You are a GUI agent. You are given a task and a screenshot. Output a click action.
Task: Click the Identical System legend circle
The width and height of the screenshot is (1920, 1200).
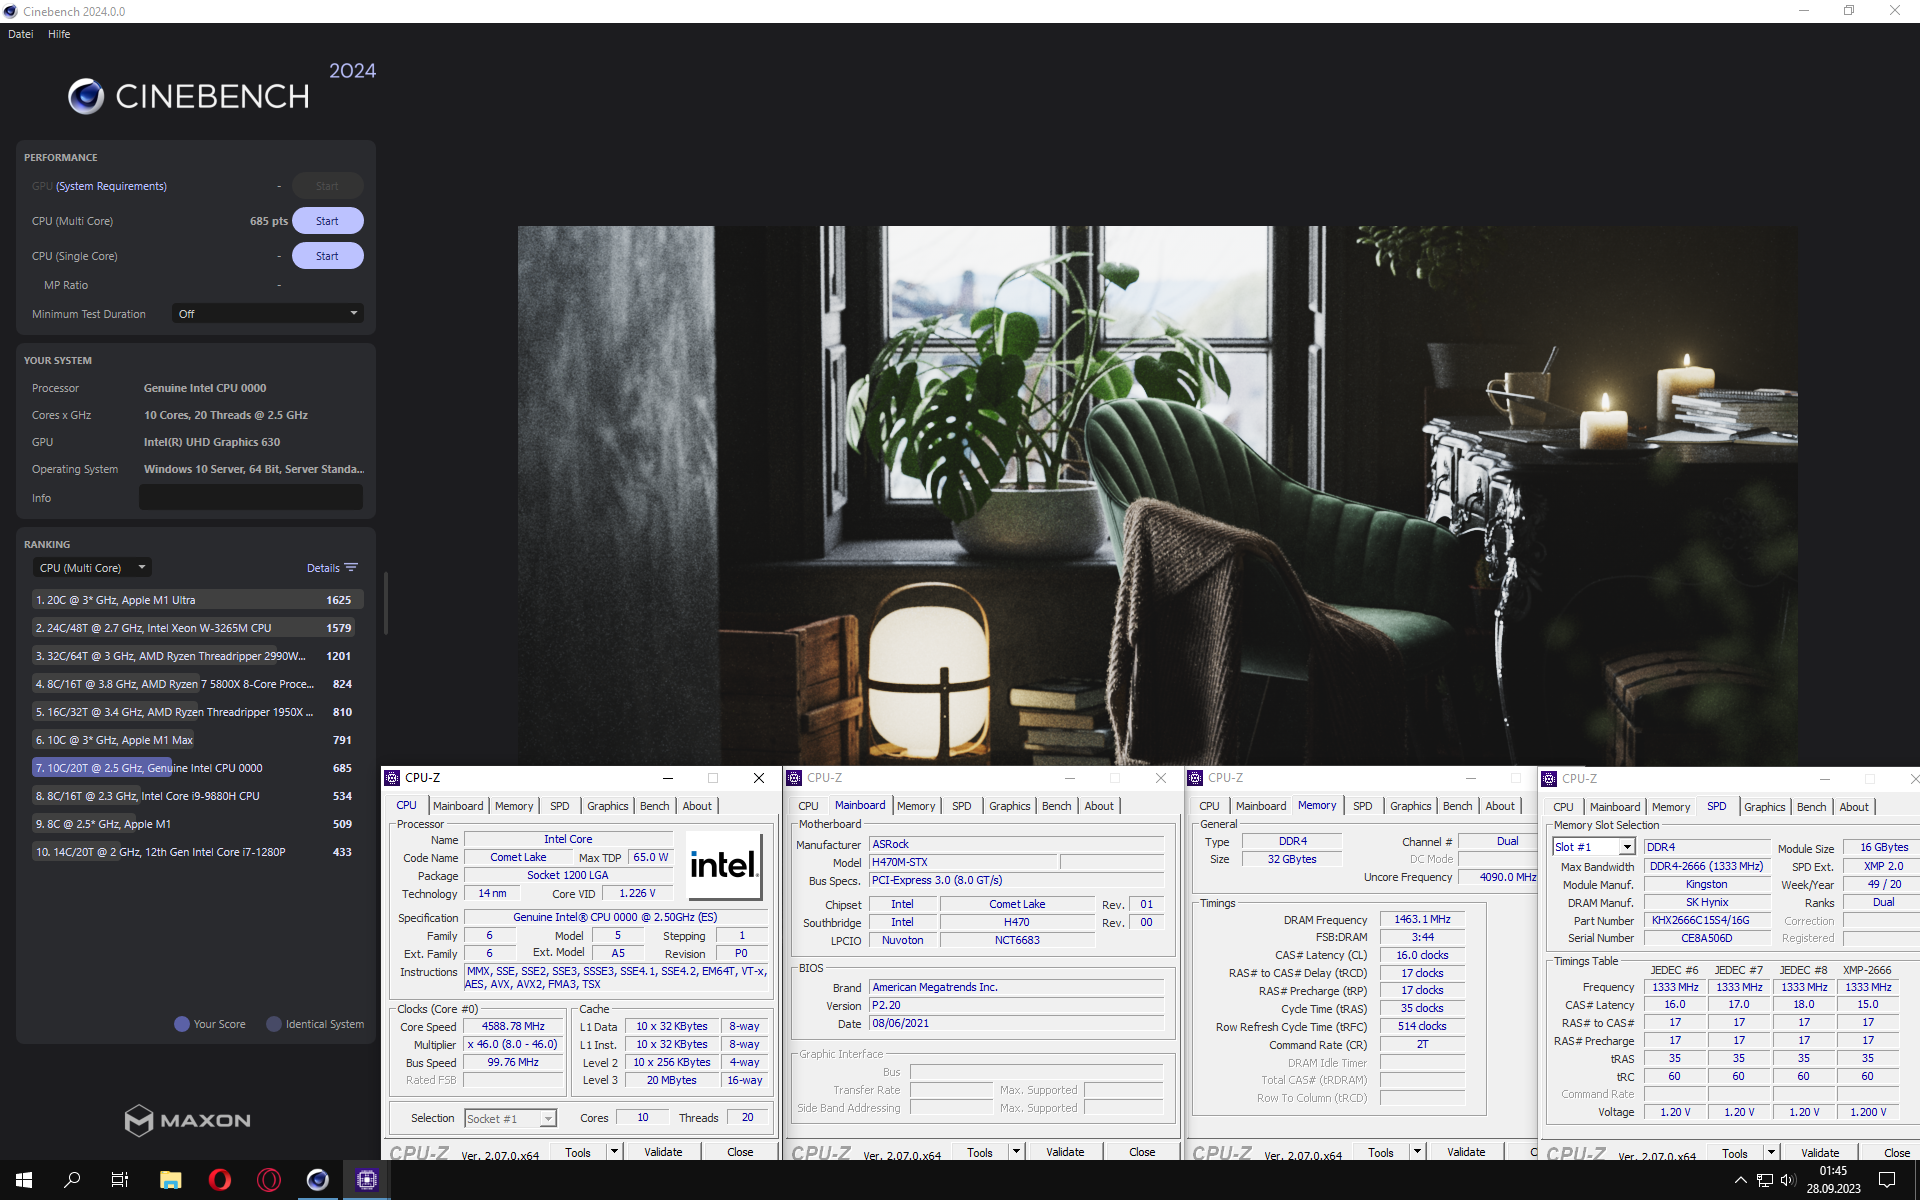(273, 1024)
